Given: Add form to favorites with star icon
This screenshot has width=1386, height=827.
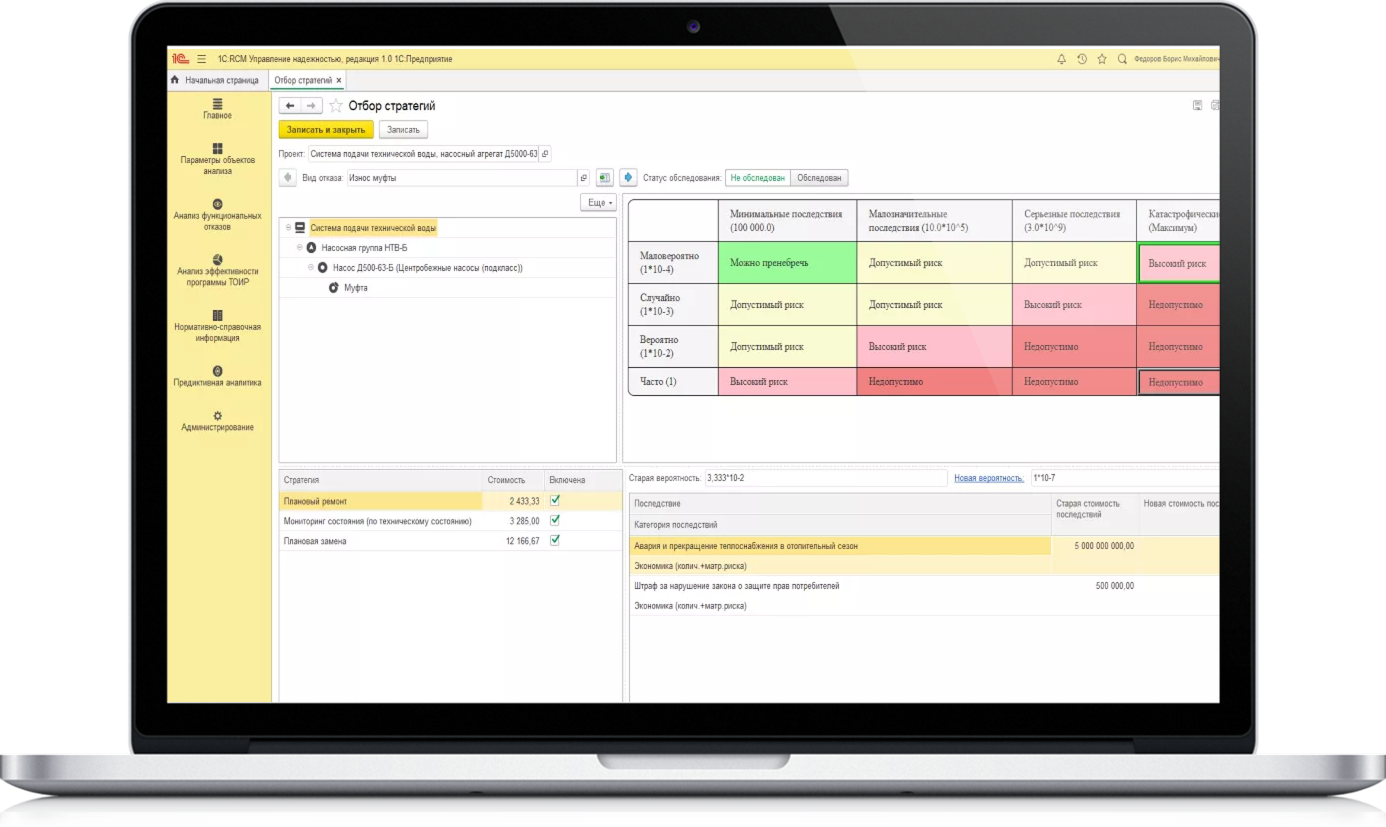Looking at the screenshot, I should [336, 106].
